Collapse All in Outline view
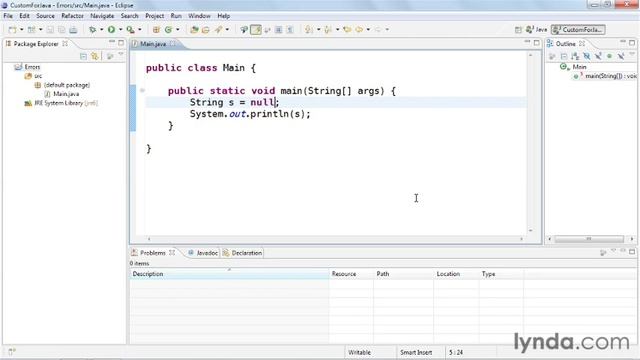 (x=564, y=56)
